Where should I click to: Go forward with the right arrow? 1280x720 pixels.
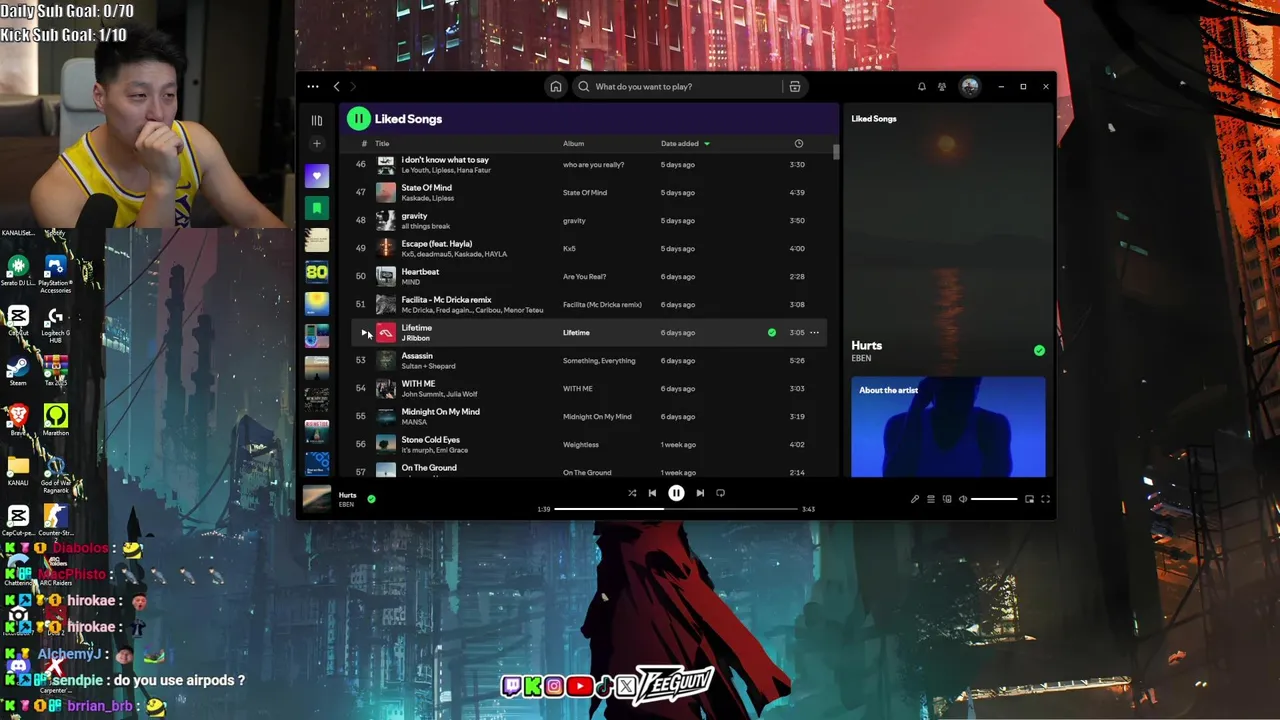coord(352,87)
